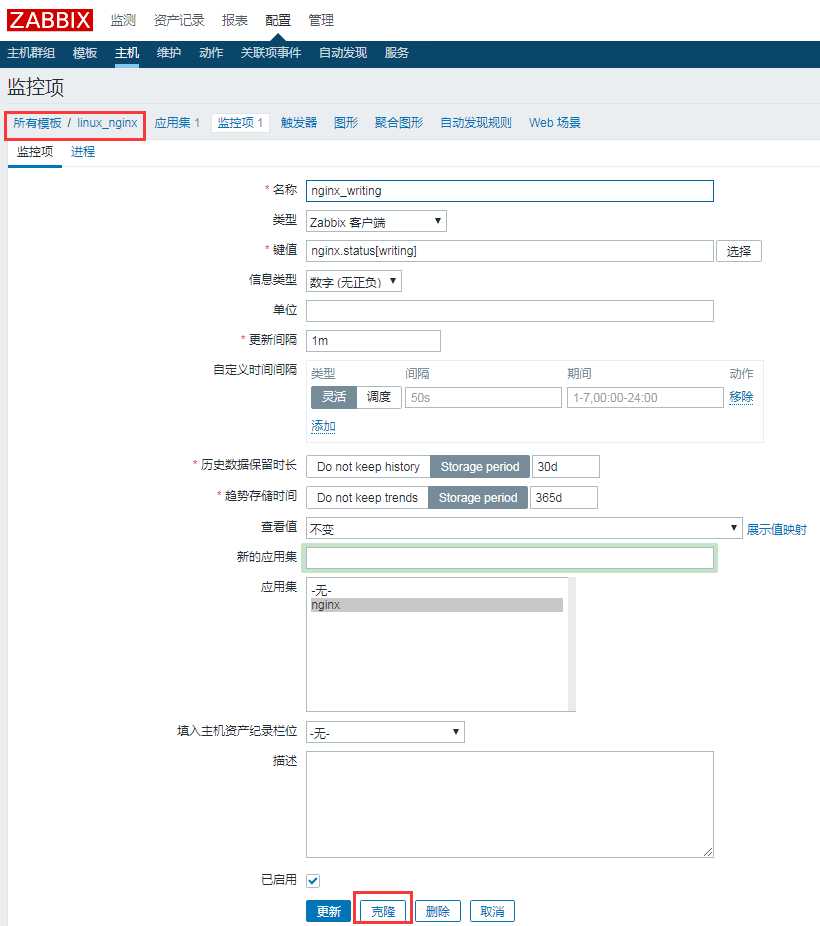Open linux_nginx template link
The image size is (820, 926).
click(107, 123)
